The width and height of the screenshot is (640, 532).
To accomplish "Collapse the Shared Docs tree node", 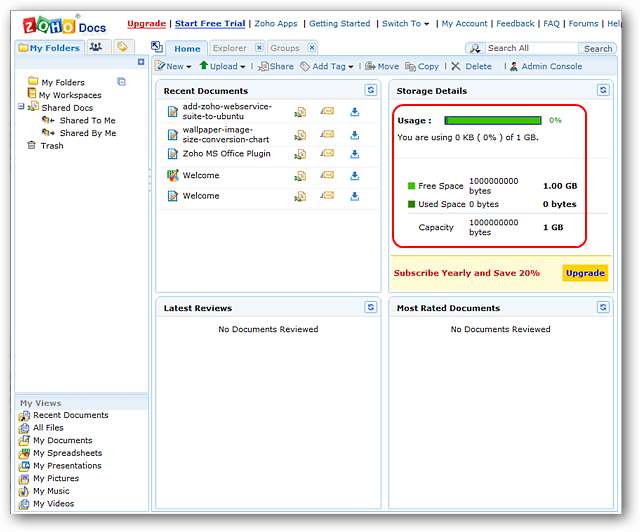I will pyautogui.click(x=21, y=107).
